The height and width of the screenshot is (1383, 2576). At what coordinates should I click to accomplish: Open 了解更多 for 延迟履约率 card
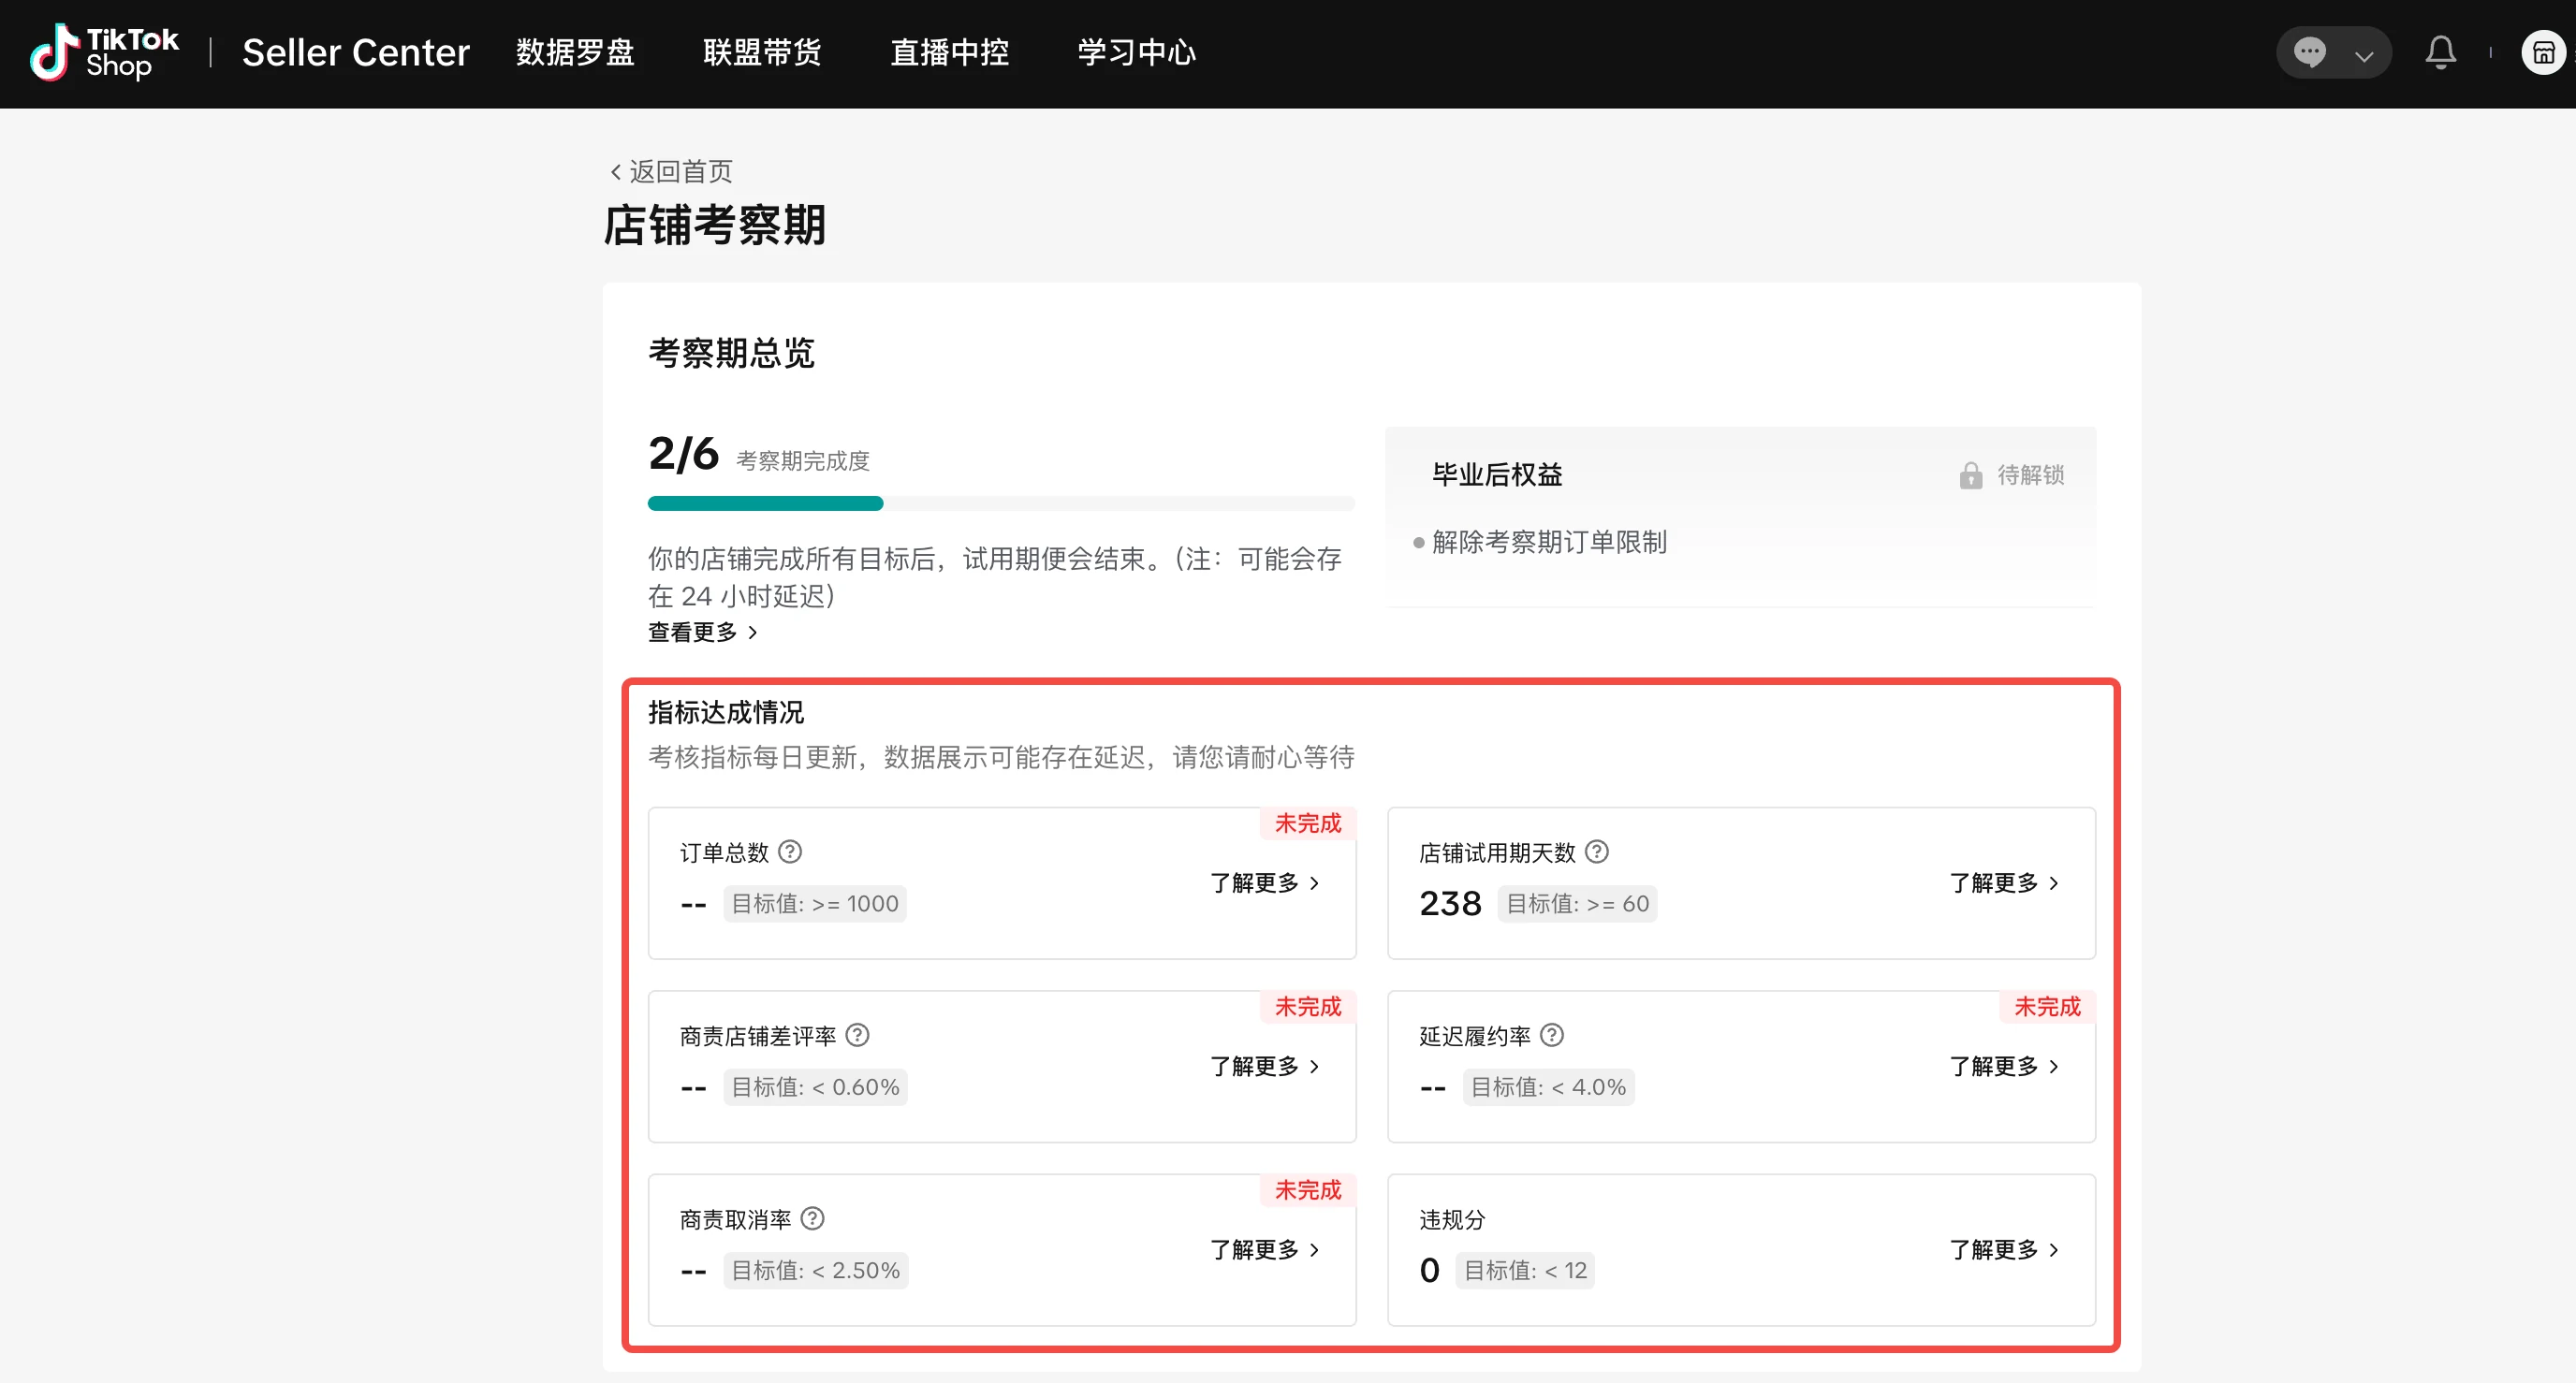pos(2003,1066)
